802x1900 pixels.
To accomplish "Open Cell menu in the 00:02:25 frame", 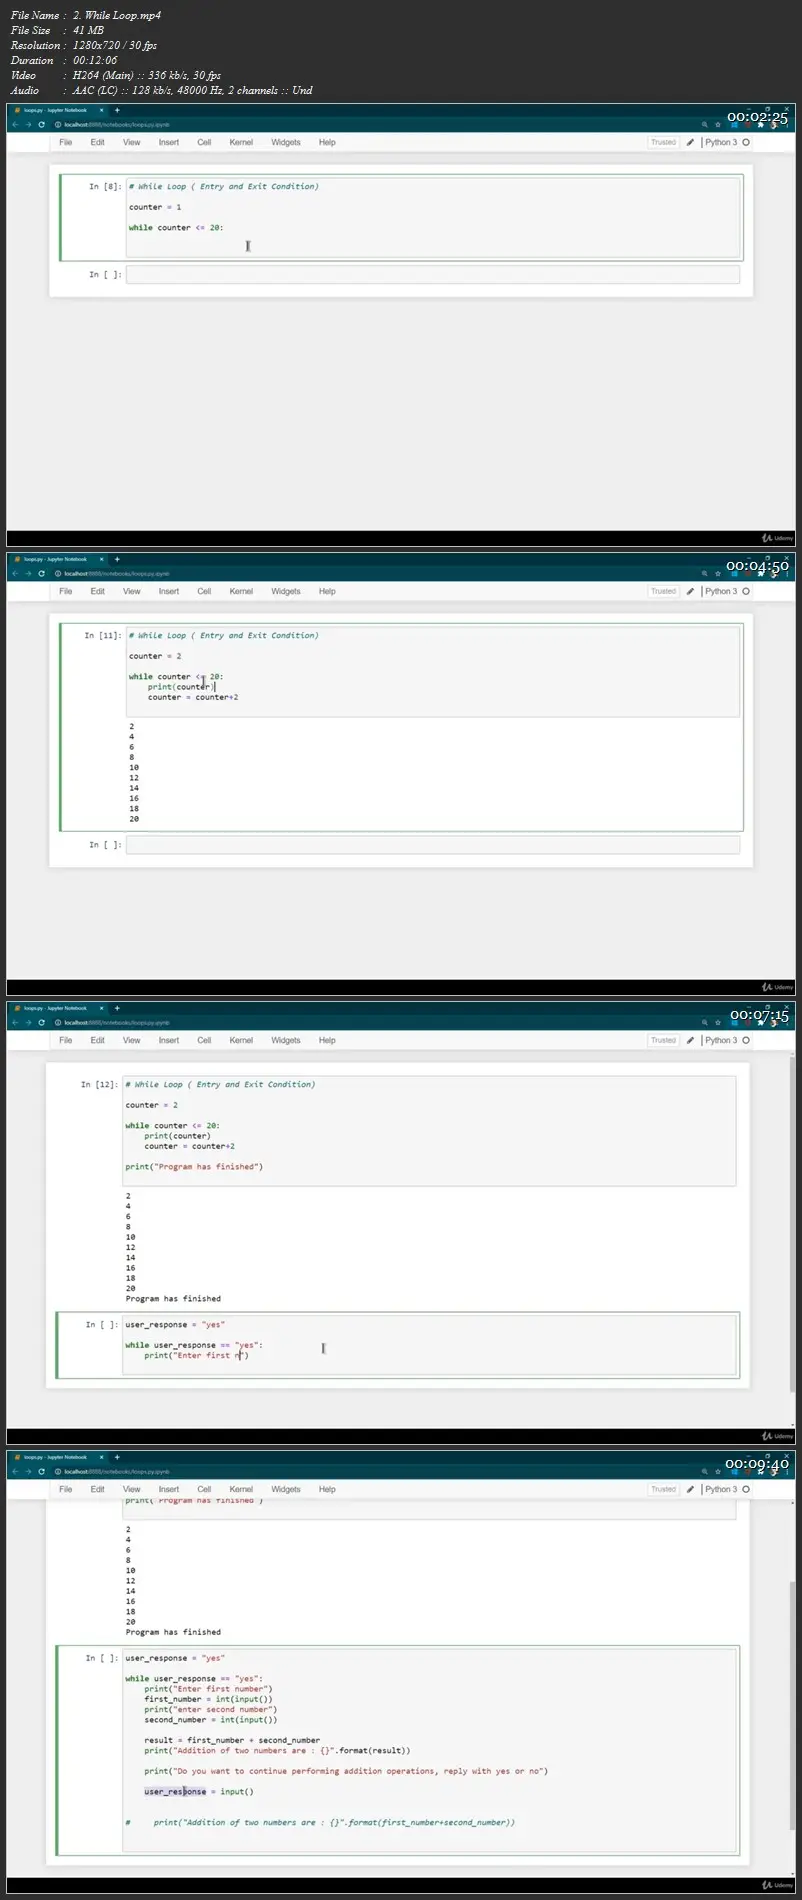I will (x=204, y=142).
